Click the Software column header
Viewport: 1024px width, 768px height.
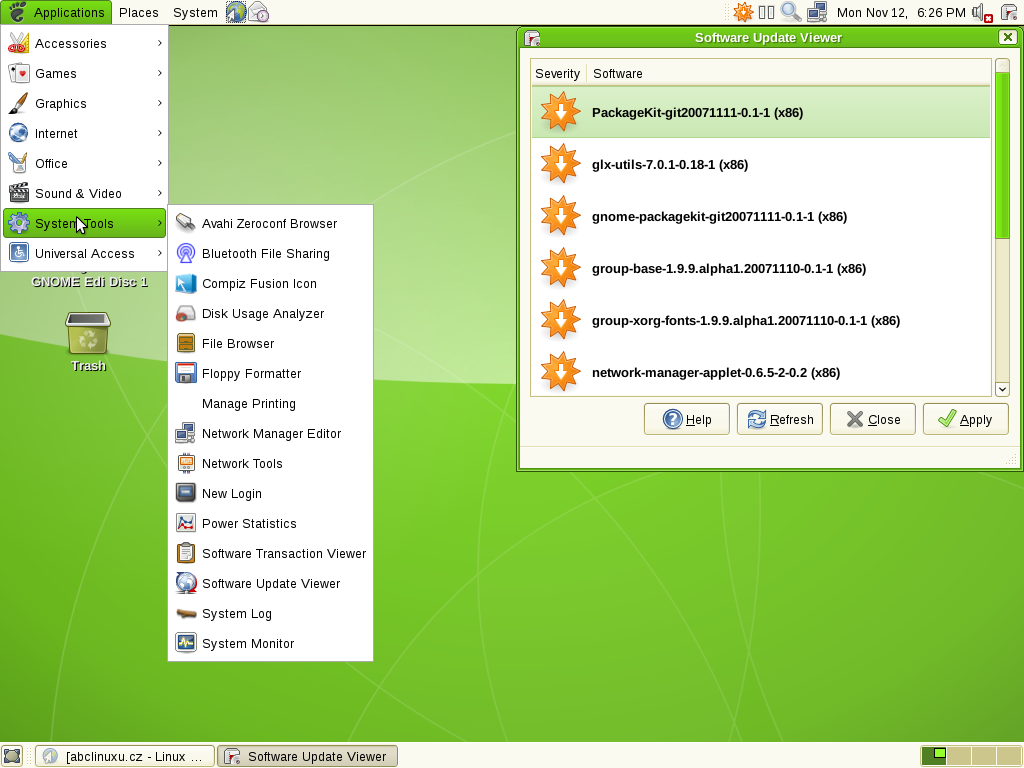click(x=788, y=73)
